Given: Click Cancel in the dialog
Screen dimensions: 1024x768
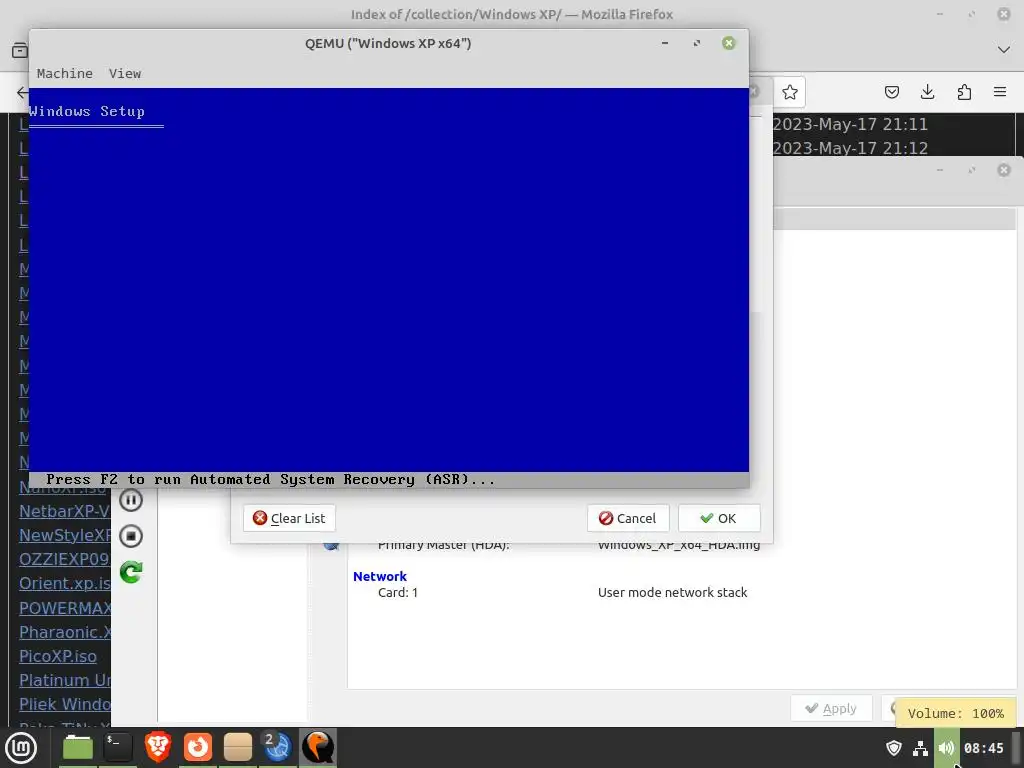Looking at the screenshot, I should click(x=628, y=518).
